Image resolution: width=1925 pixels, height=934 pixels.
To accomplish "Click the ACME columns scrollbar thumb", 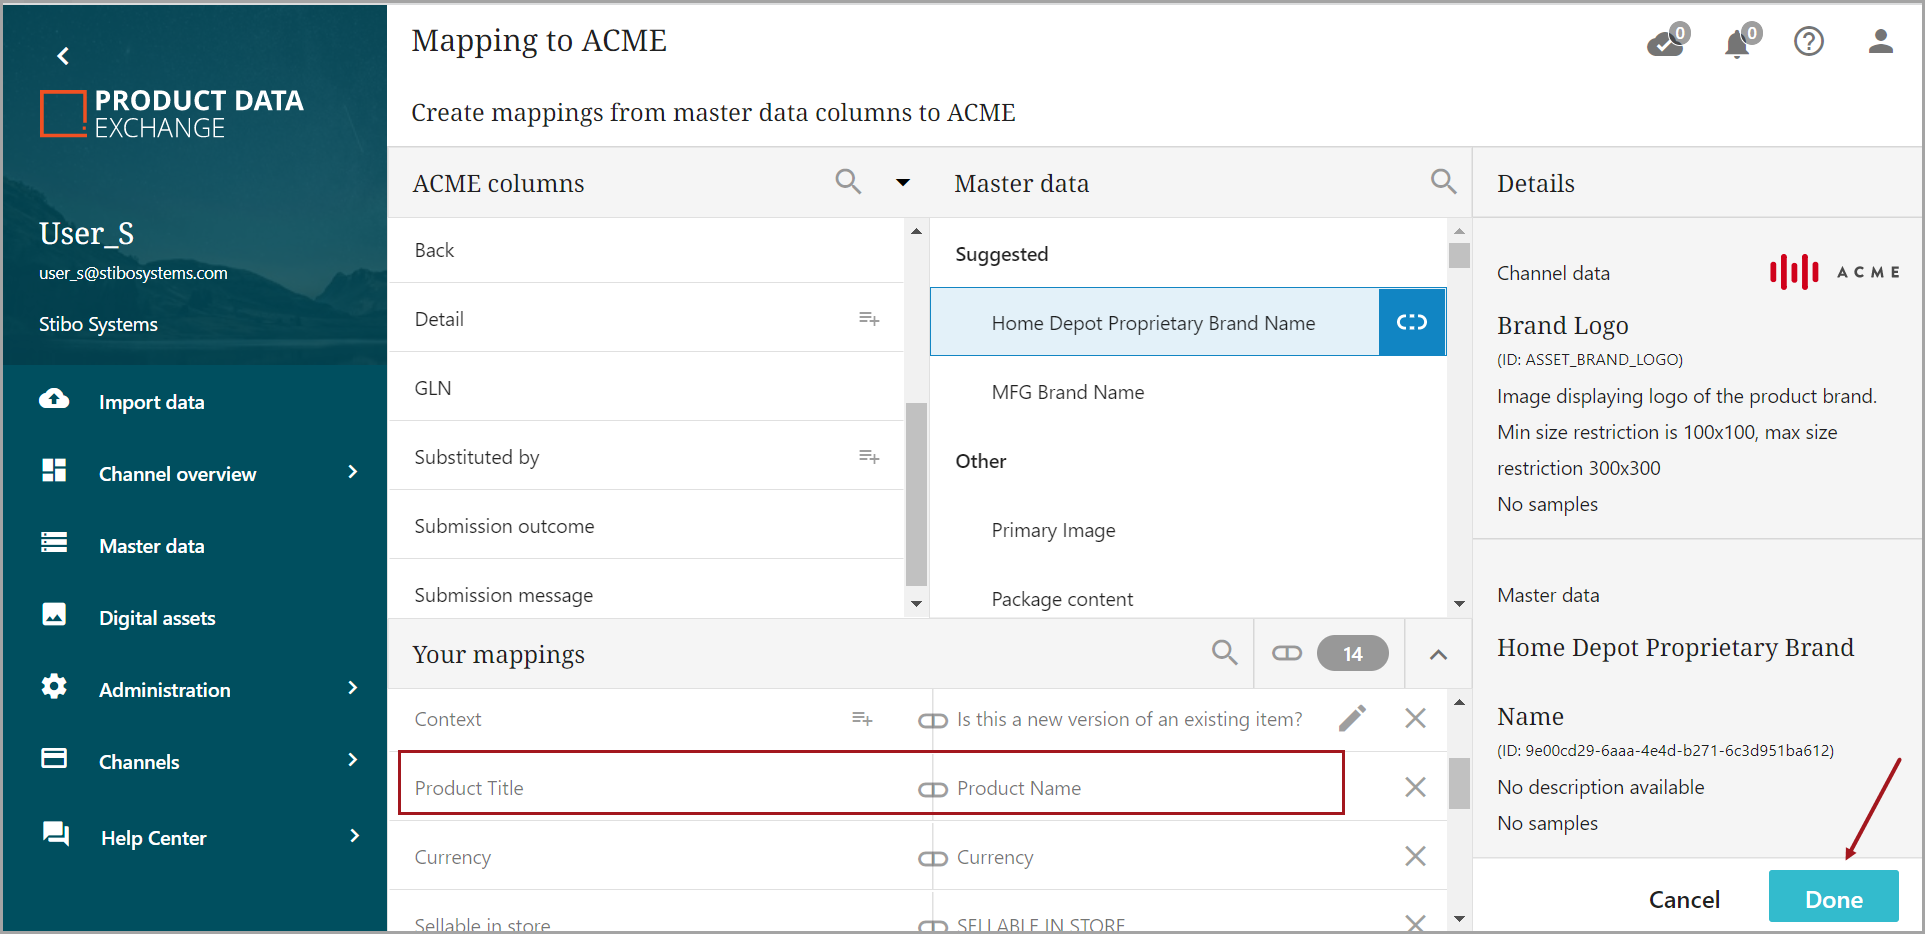I will 915,494.
